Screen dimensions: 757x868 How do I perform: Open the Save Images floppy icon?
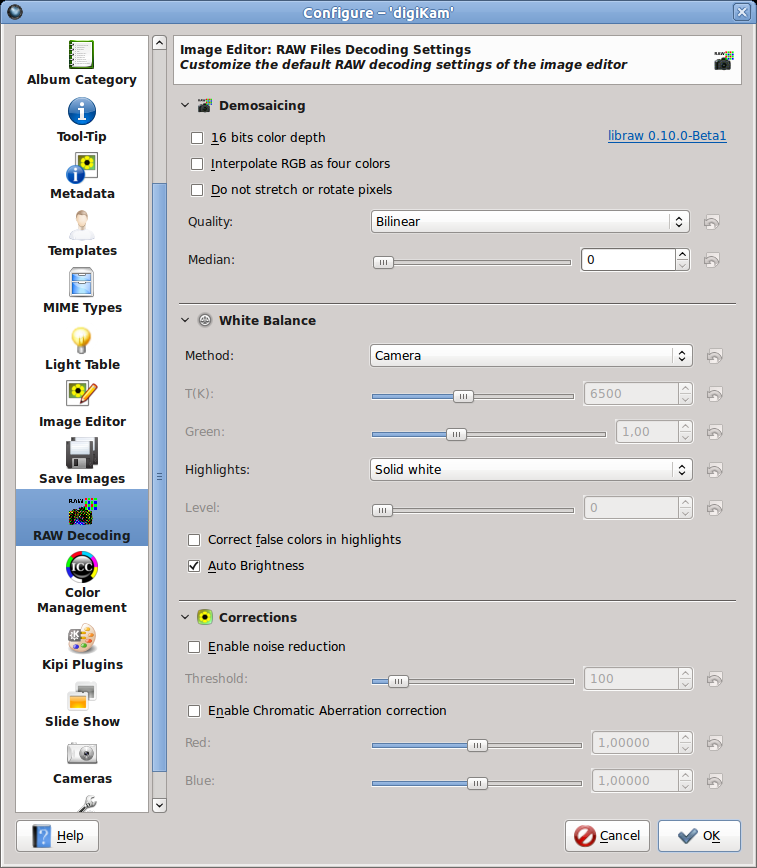click(x=81, y=453)
